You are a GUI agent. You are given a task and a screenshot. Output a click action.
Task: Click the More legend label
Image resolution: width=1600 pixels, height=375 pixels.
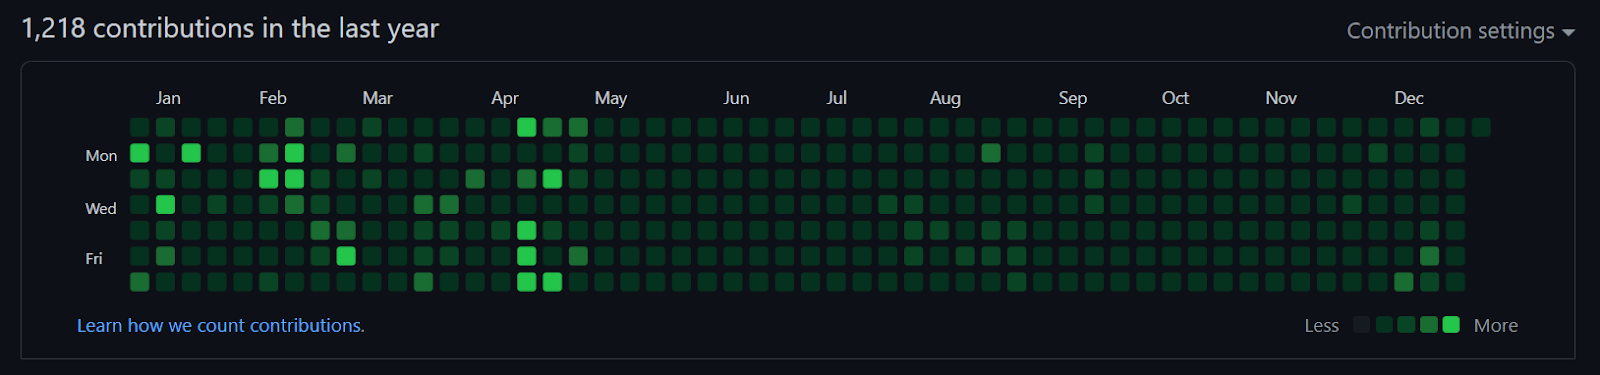[1496, 326]
